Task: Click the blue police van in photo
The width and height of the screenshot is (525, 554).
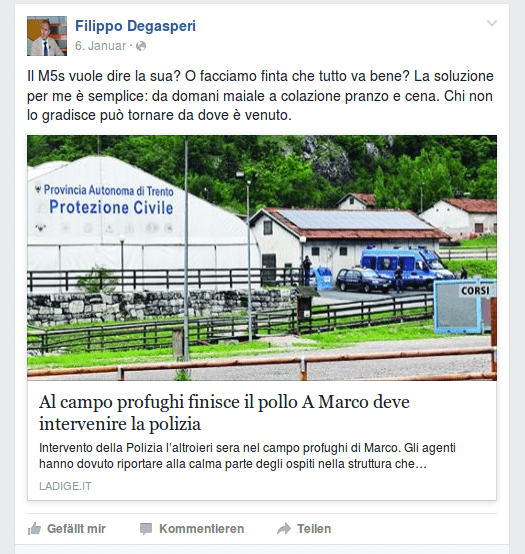Action: [406, 267]
